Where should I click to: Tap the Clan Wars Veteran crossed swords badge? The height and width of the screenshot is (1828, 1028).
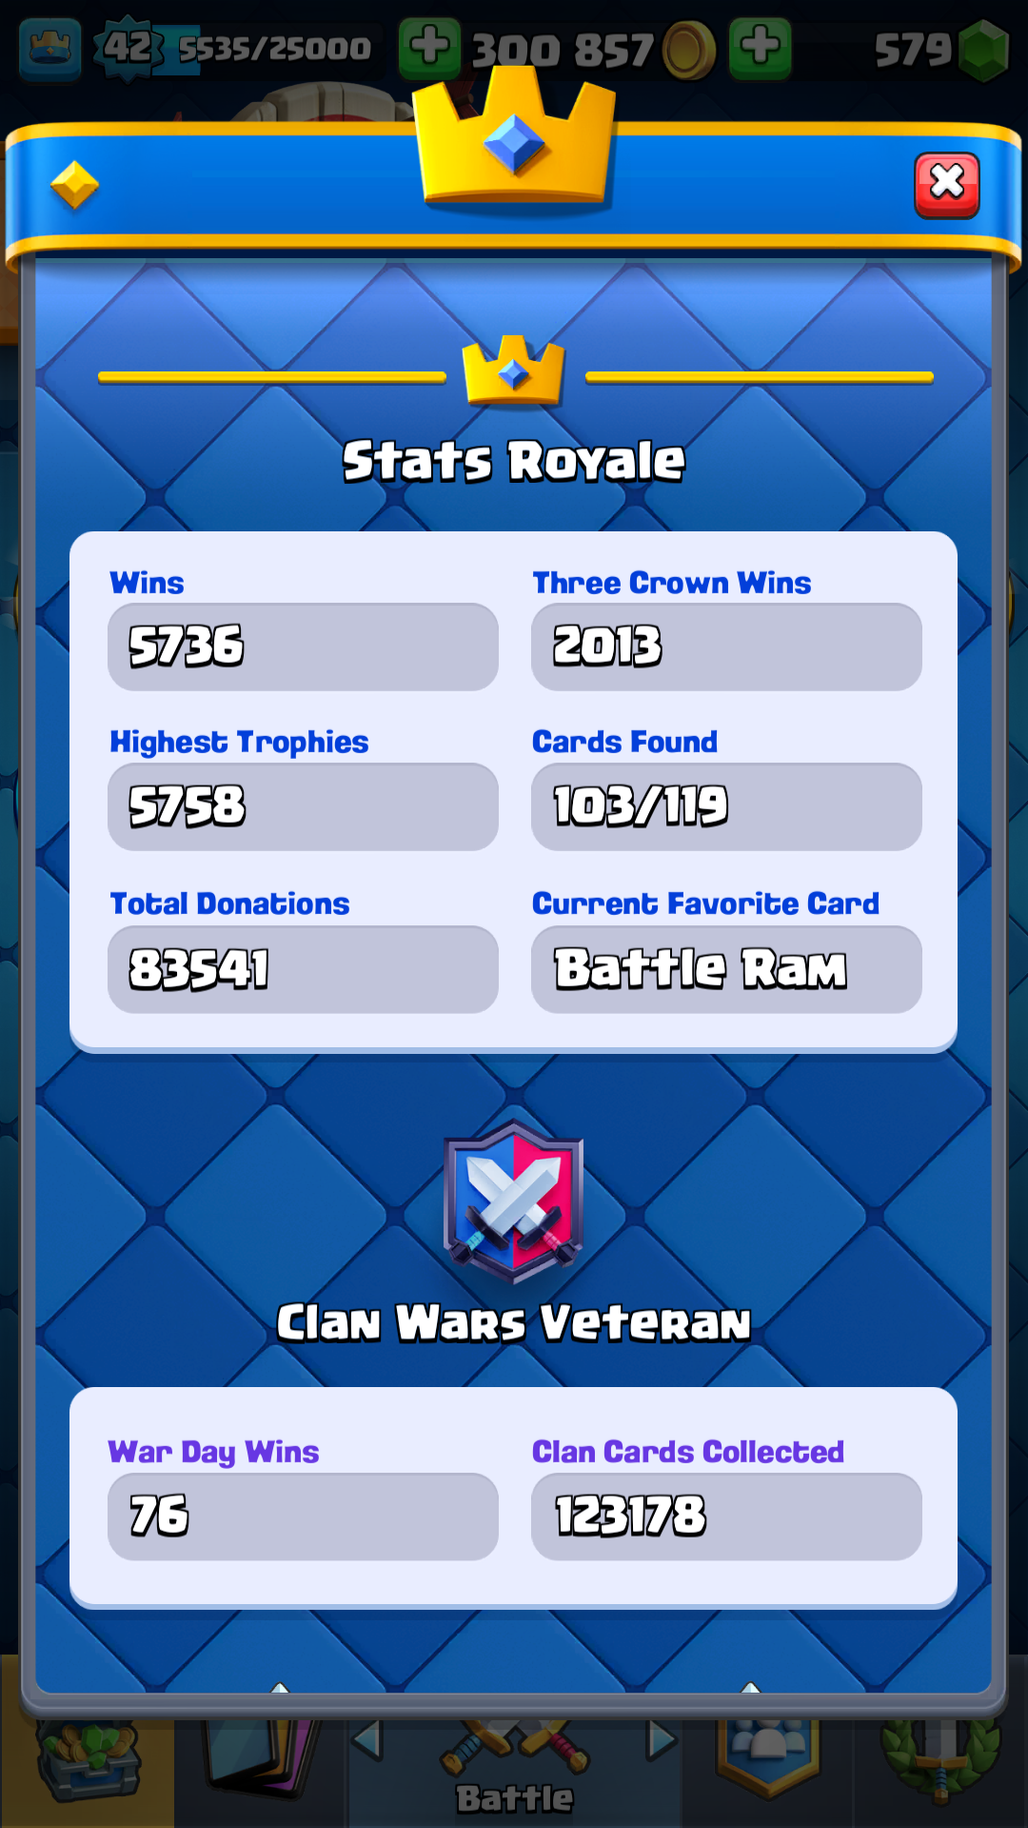[514, 1201]
